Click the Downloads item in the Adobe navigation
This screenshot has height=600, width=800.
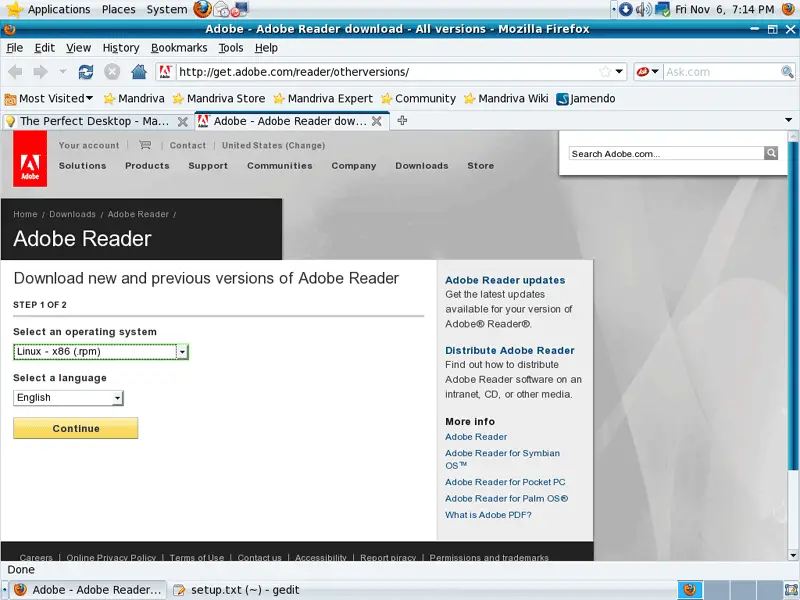click(421, 166)
